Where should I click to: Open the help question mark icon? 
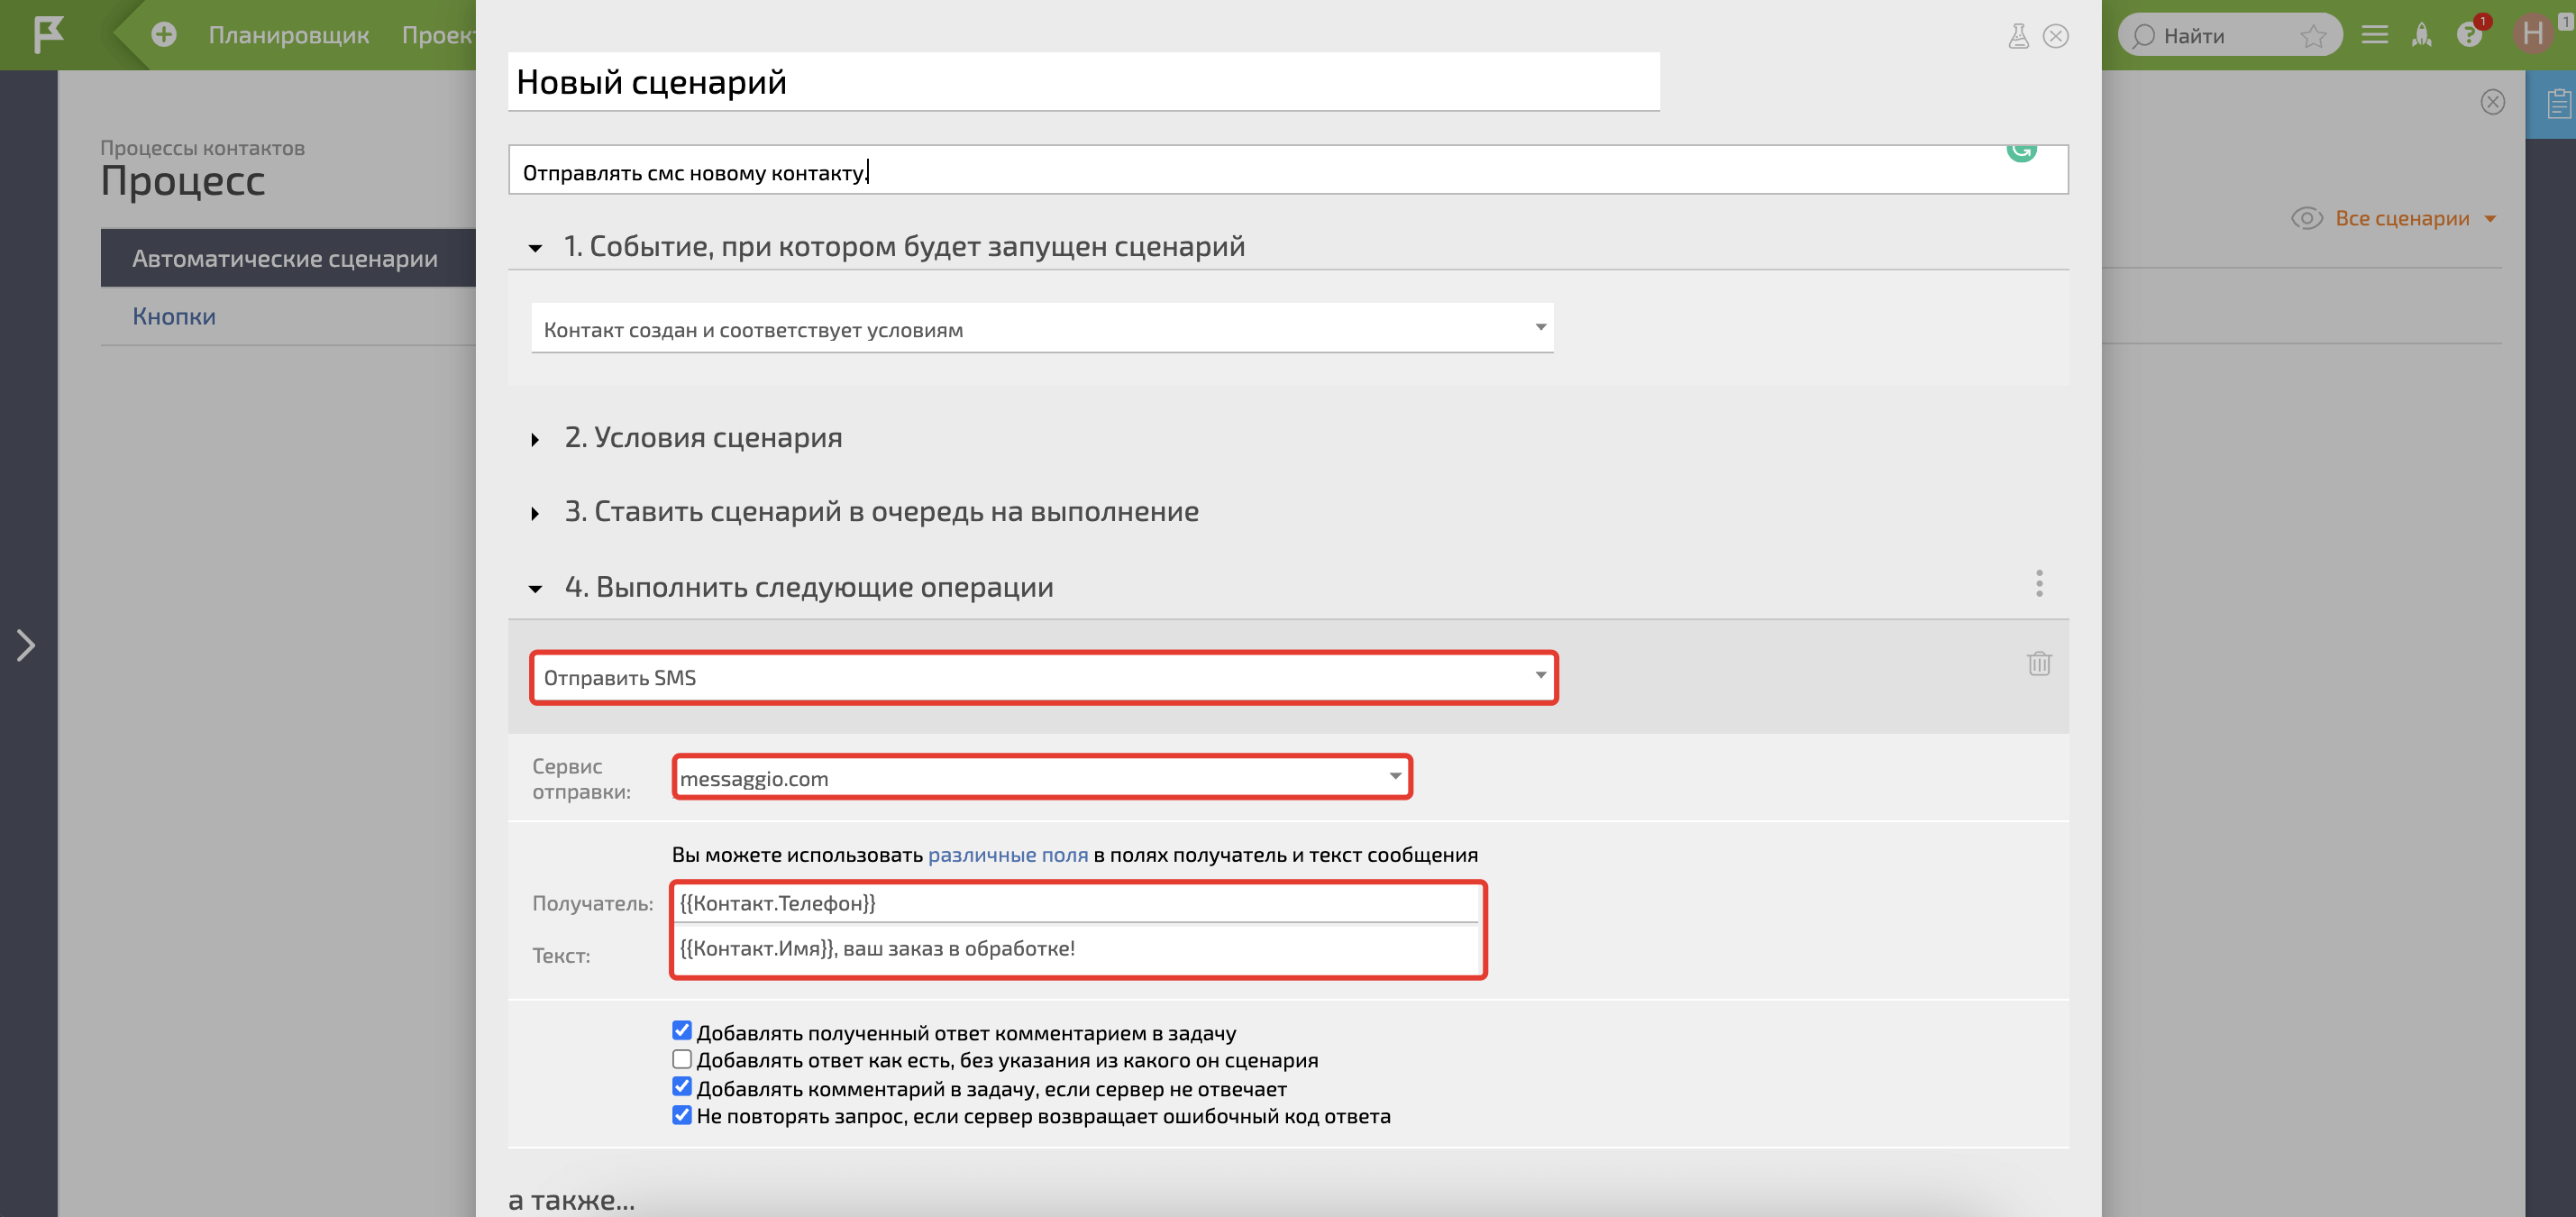pyautogui.click(x=2468, y=35)
